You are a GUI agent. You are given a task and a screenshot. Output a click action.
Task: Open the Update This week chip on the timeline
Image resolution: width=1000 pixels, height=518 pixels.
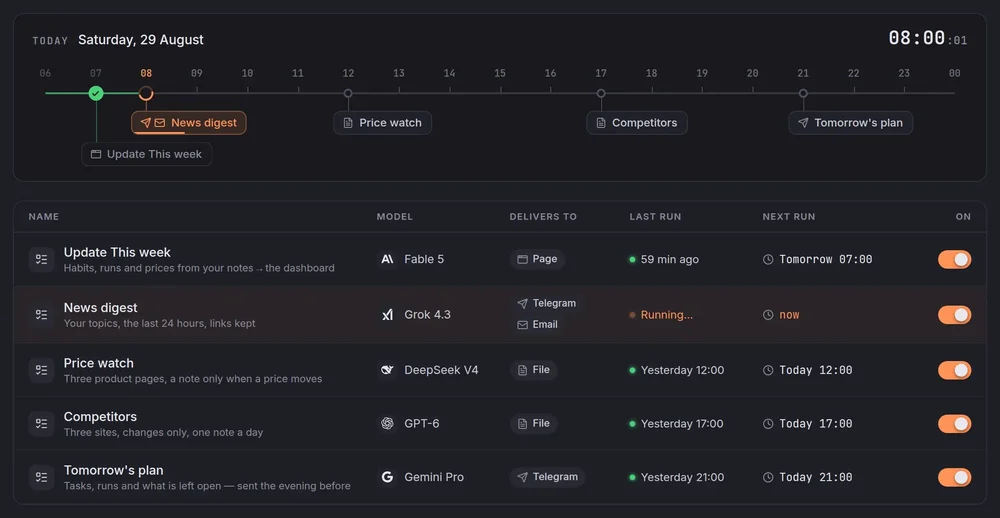point(147,154)
